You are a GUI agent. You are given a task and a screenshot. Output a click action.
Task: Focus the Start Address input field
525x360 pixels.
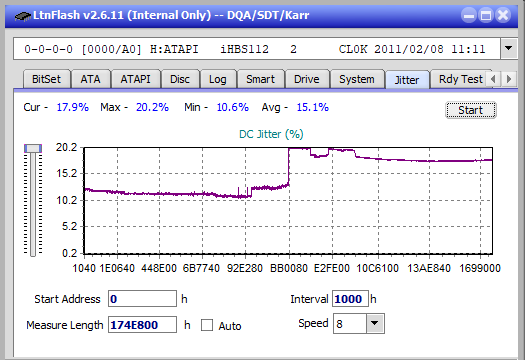click(x=142, y=299)
